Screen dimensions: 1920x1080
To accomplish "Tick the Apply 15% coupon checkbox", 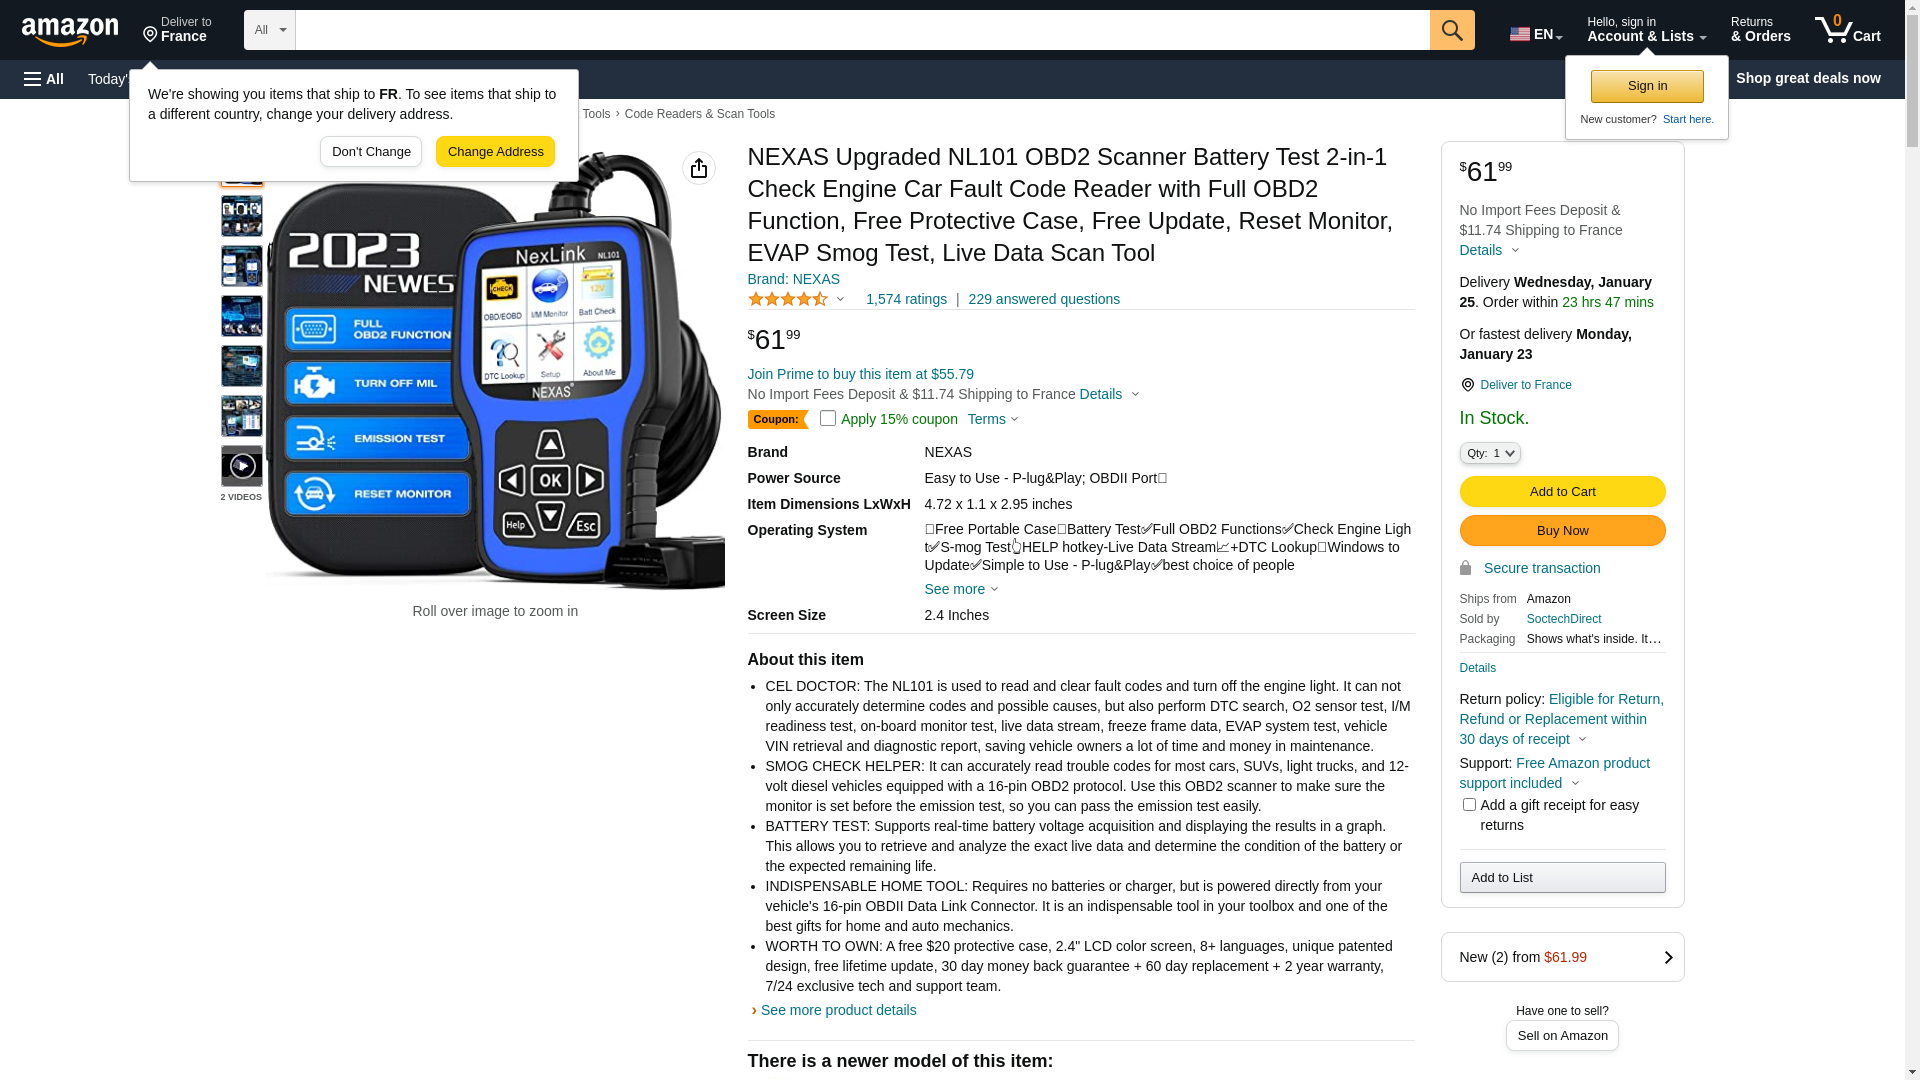I will coord(828,418).
